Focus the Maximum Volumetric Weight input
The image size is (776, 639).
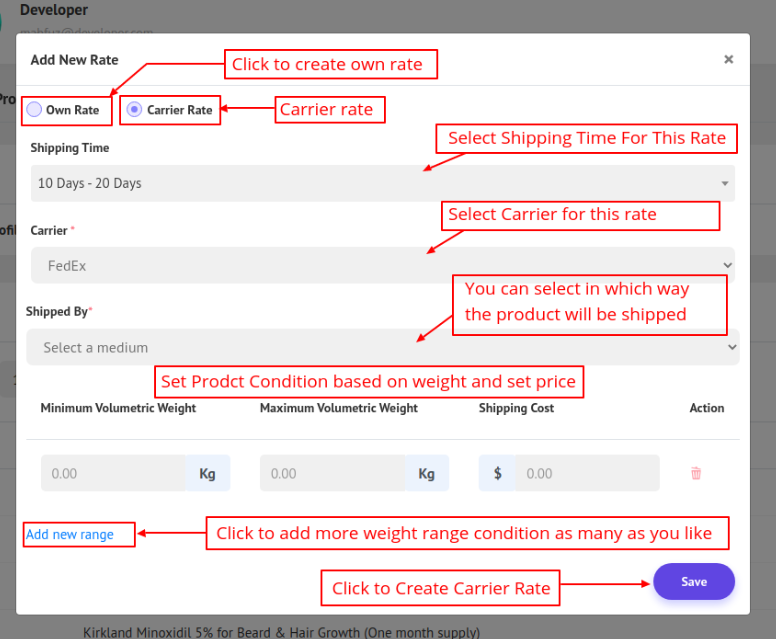point(333,473)
